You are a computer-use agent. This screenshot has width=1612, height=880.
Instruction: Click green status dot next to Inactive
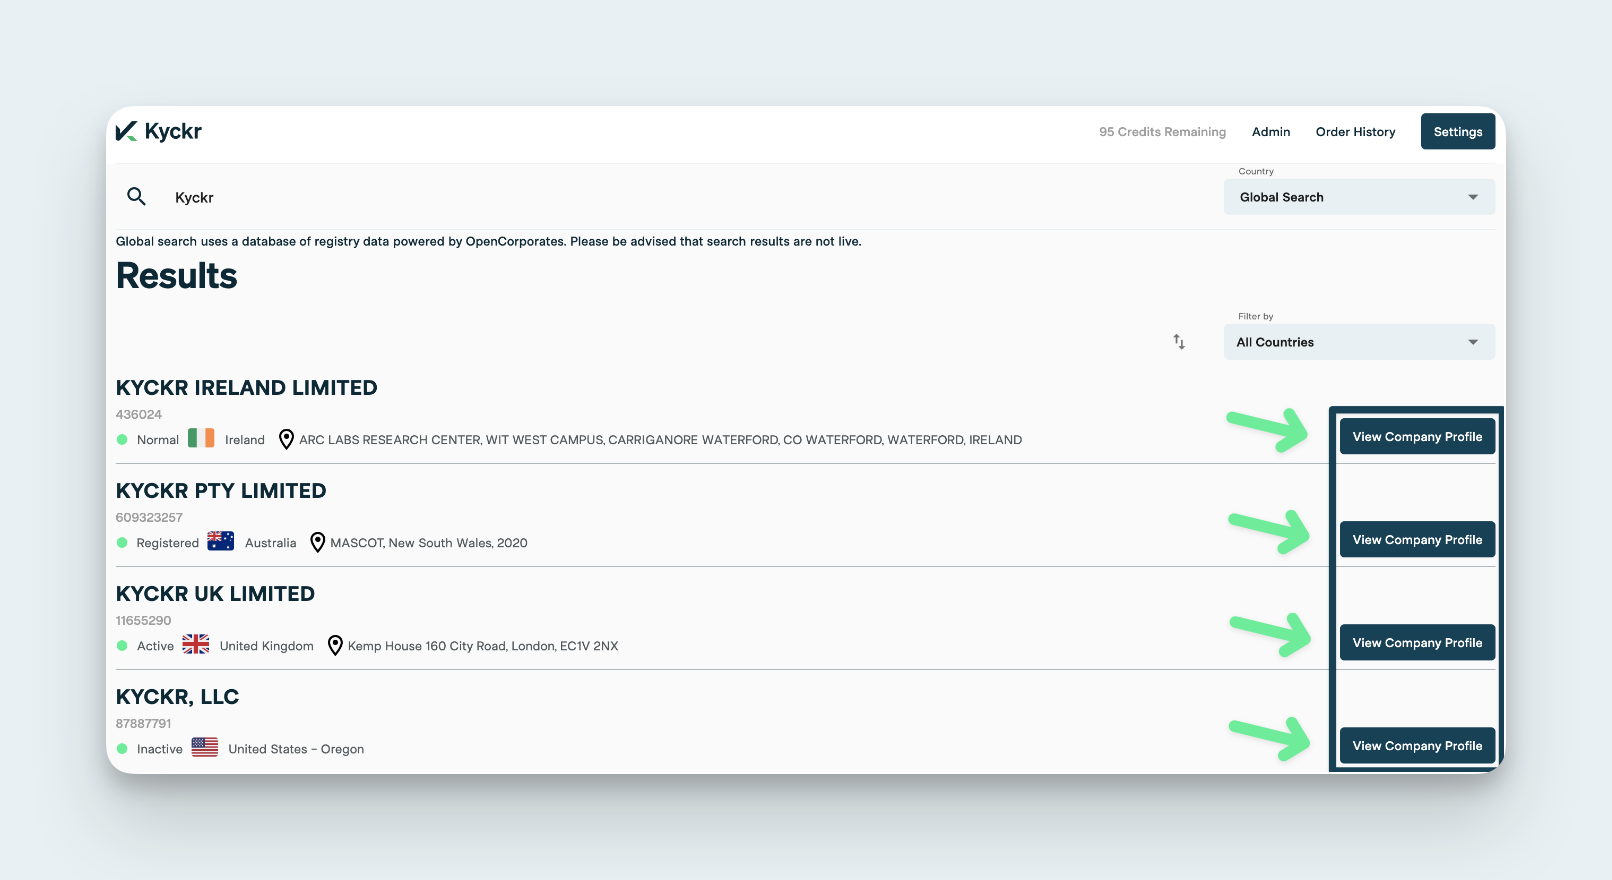click(122, 748)
